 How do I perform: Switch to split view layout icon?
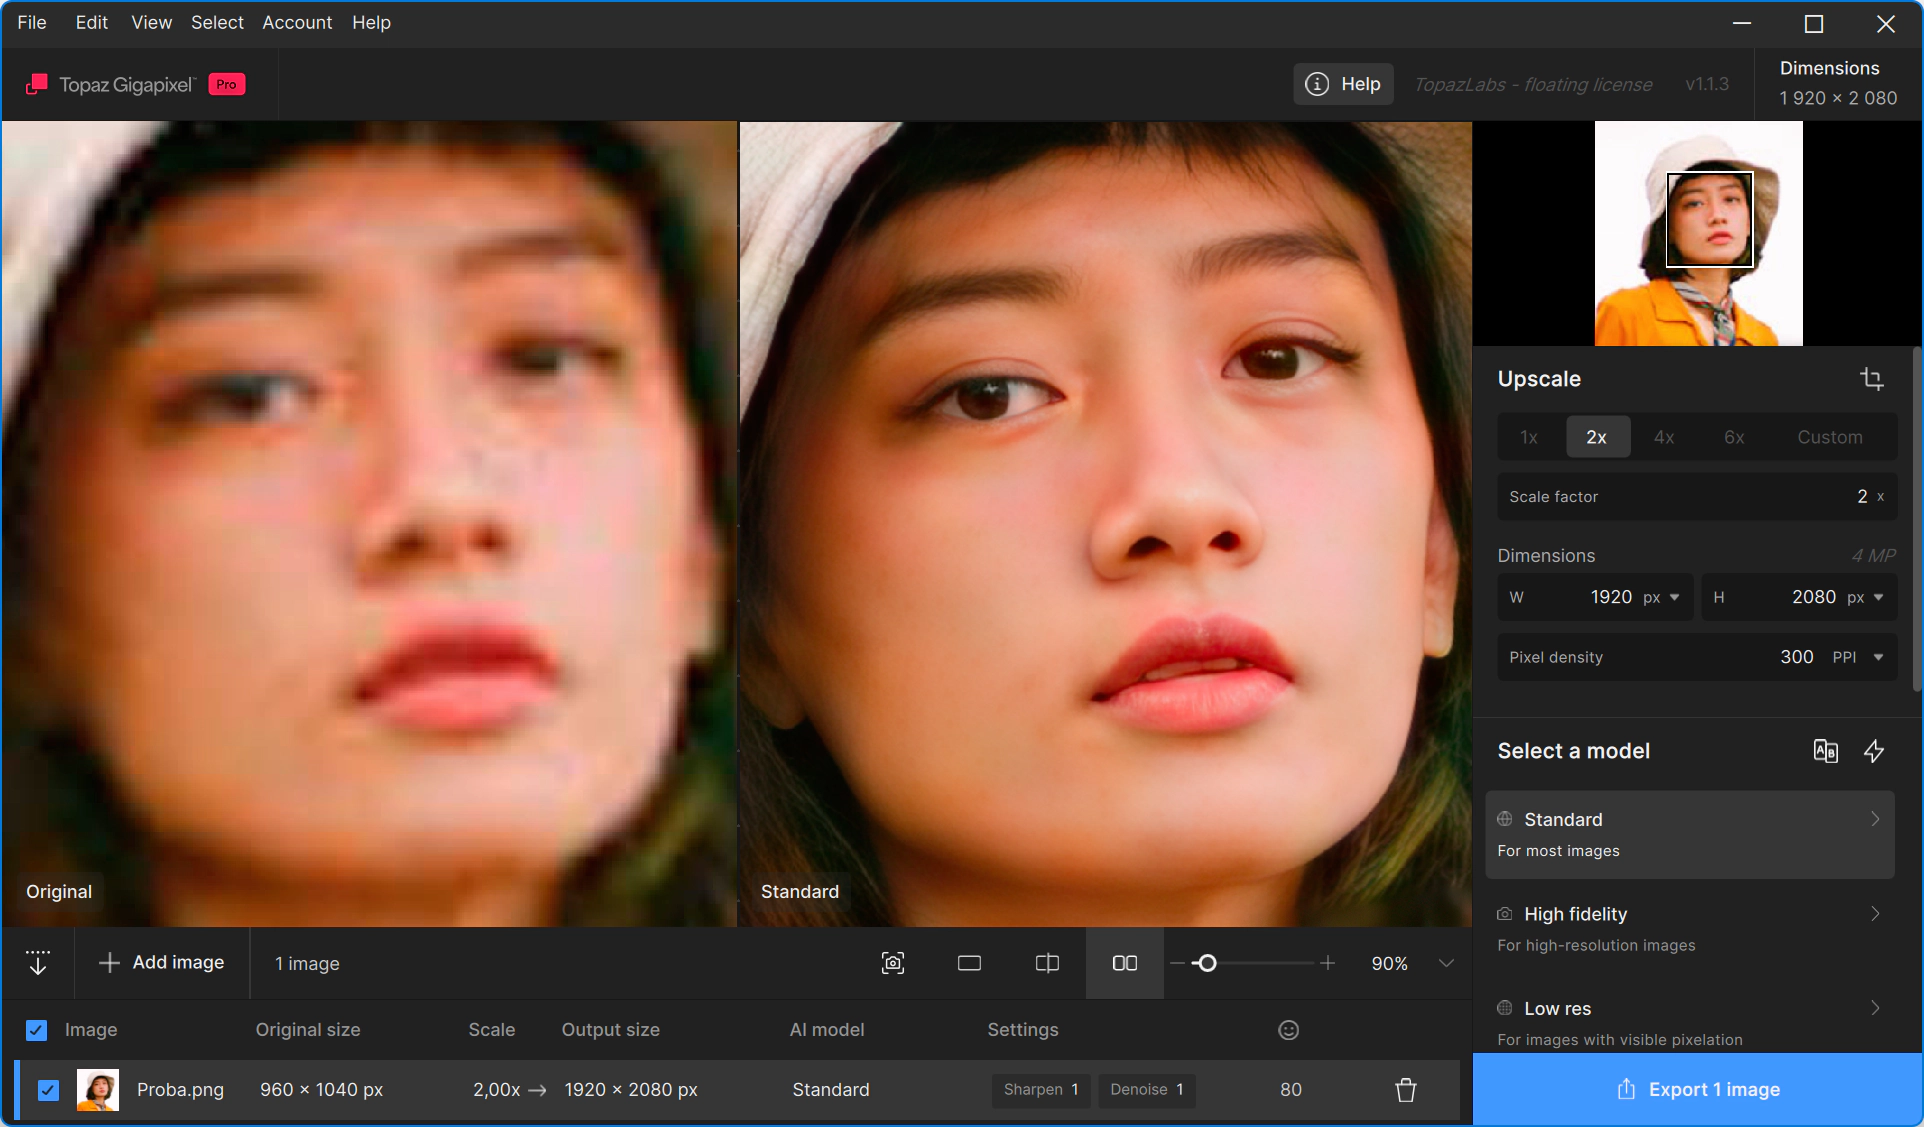1047,963
